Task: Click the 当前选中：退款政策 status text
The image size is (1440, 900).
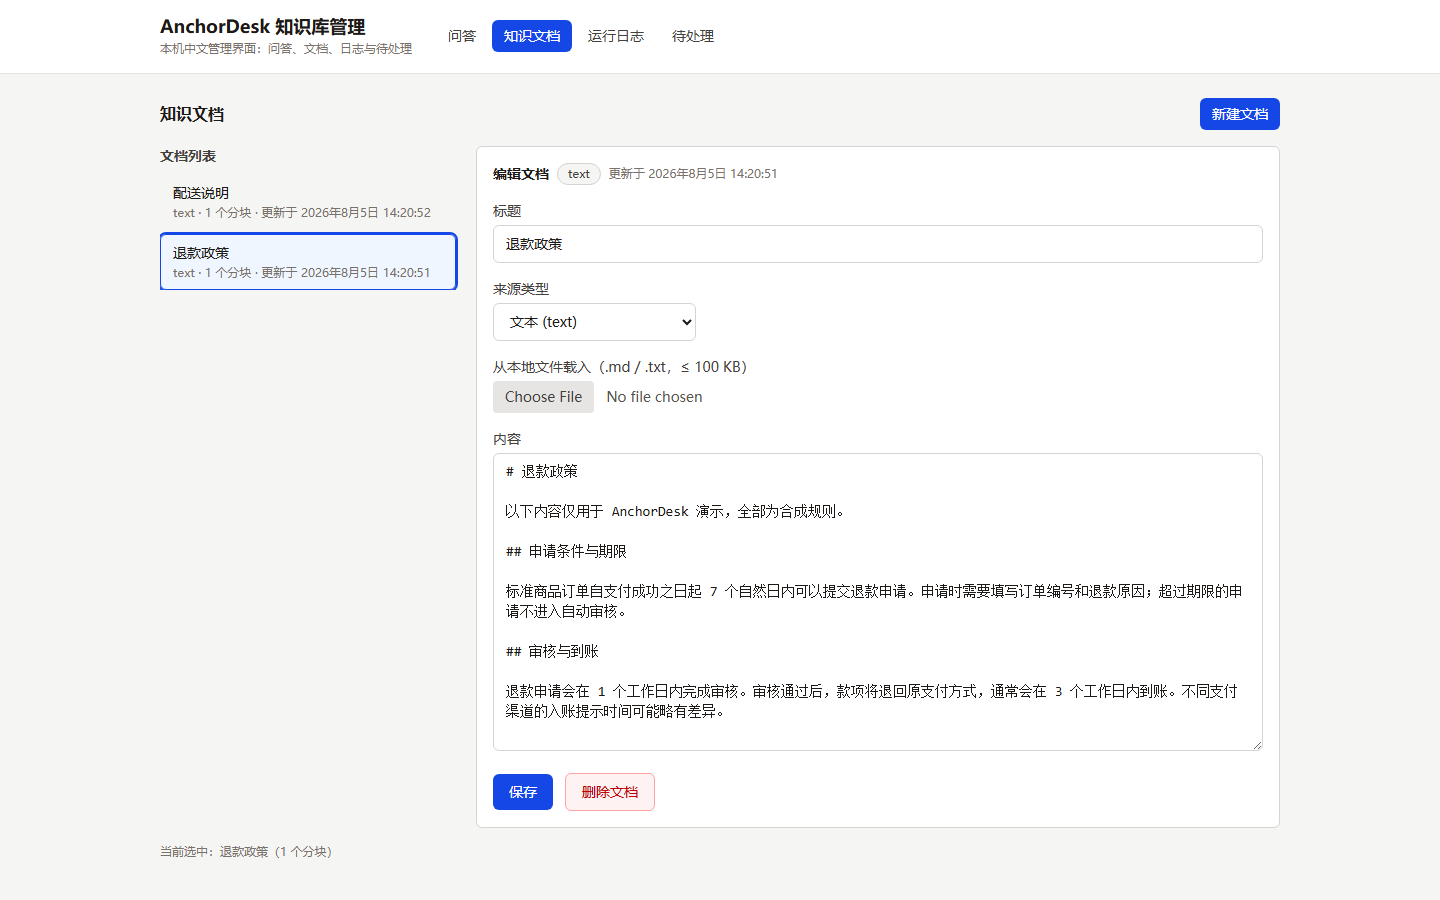Action: click(x=246, y=852)
